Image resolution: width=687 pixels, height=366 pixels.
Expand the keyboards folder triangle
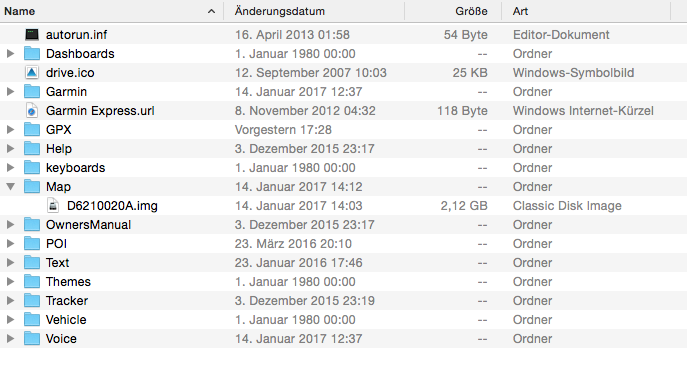click(x=11, y=167)
